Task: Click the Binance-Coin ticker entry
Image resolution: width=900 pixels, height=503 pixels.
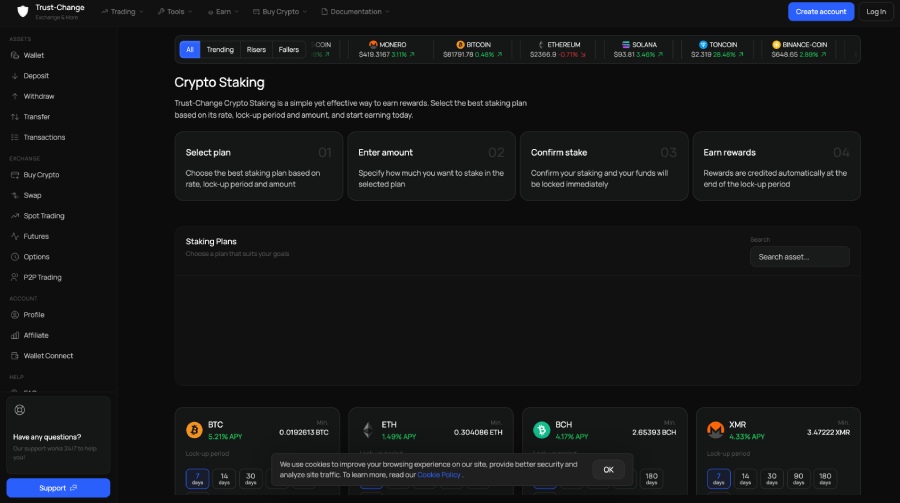Action: [799, 49]
